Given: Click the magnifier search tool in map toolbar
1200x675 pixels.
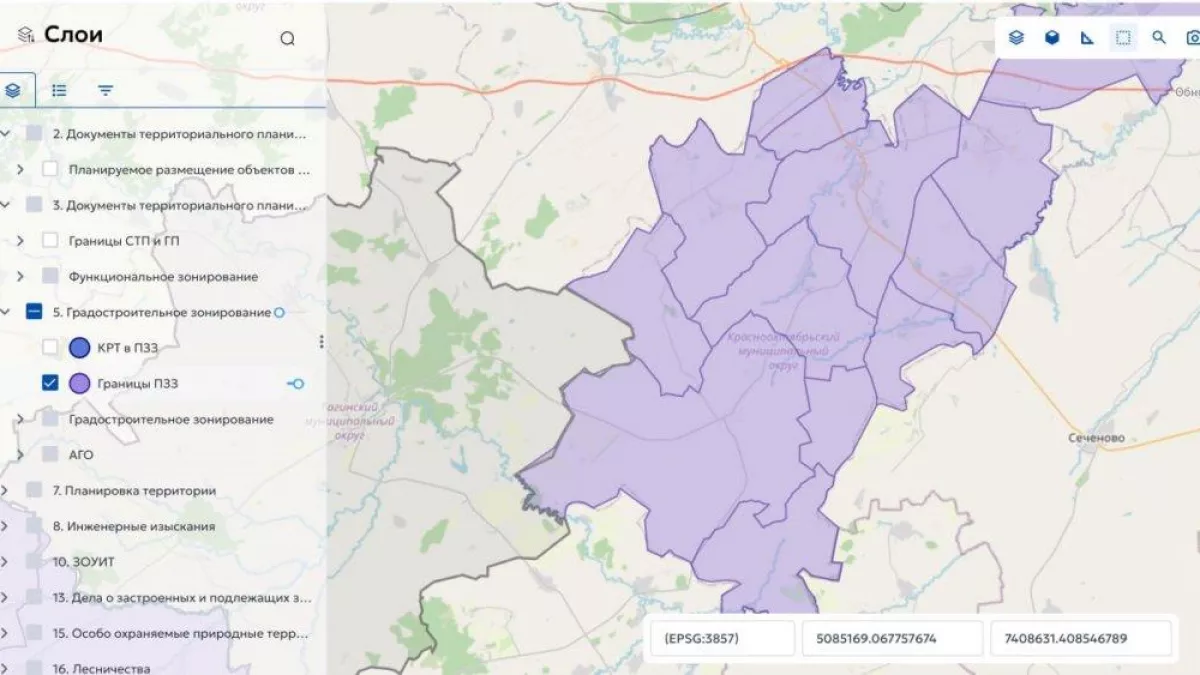Looking at the screenshot, I should 1159,38.
